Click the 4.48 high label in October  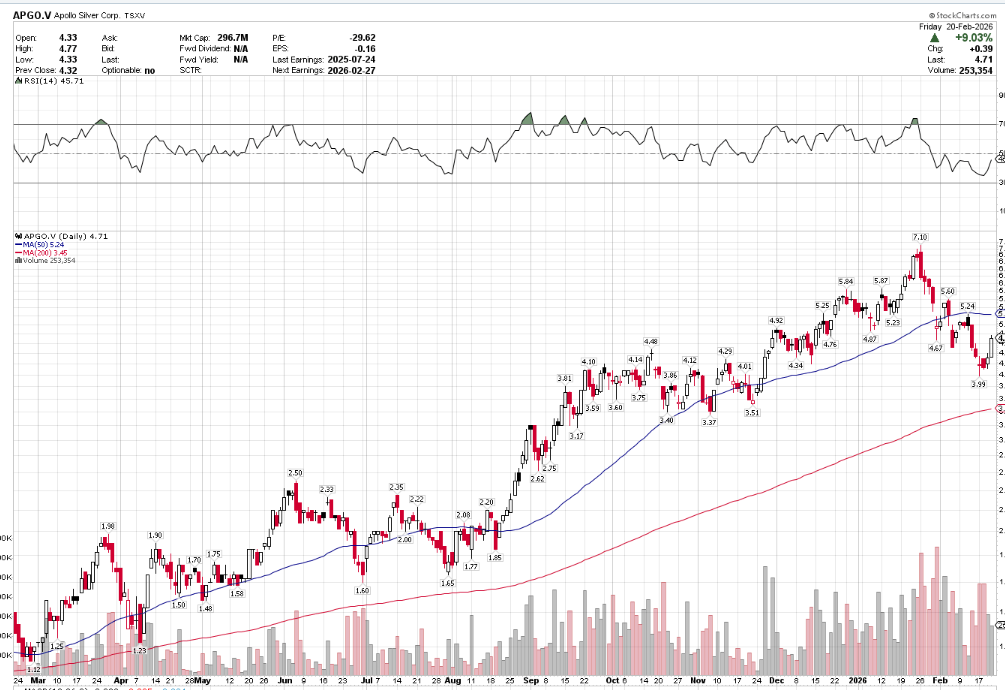(x=650, y=342)
